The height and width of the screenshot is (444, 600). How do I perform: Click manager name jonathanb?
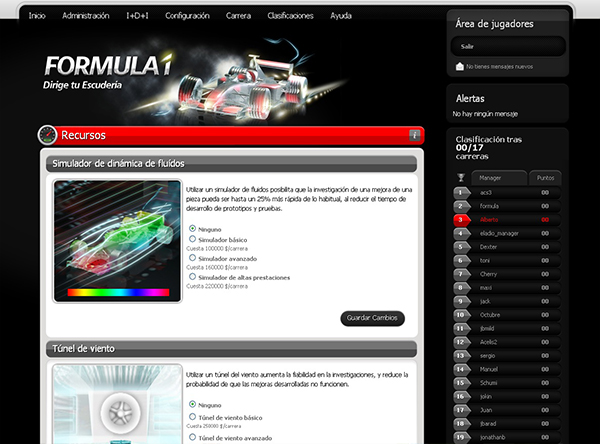pyautogui.click(x=492, y=437)
